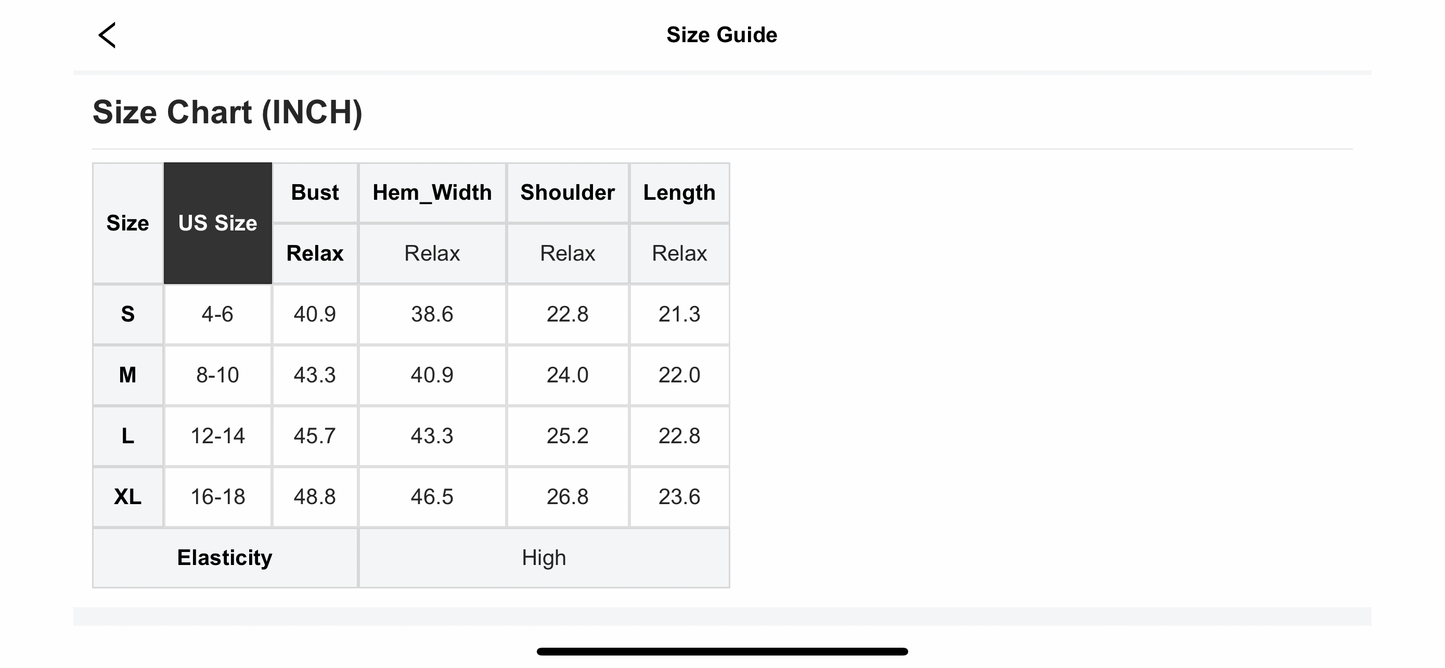Click the High elasticity value
Image resolution: width=1445 pixels, height=668 pixels.
point(544,558)
